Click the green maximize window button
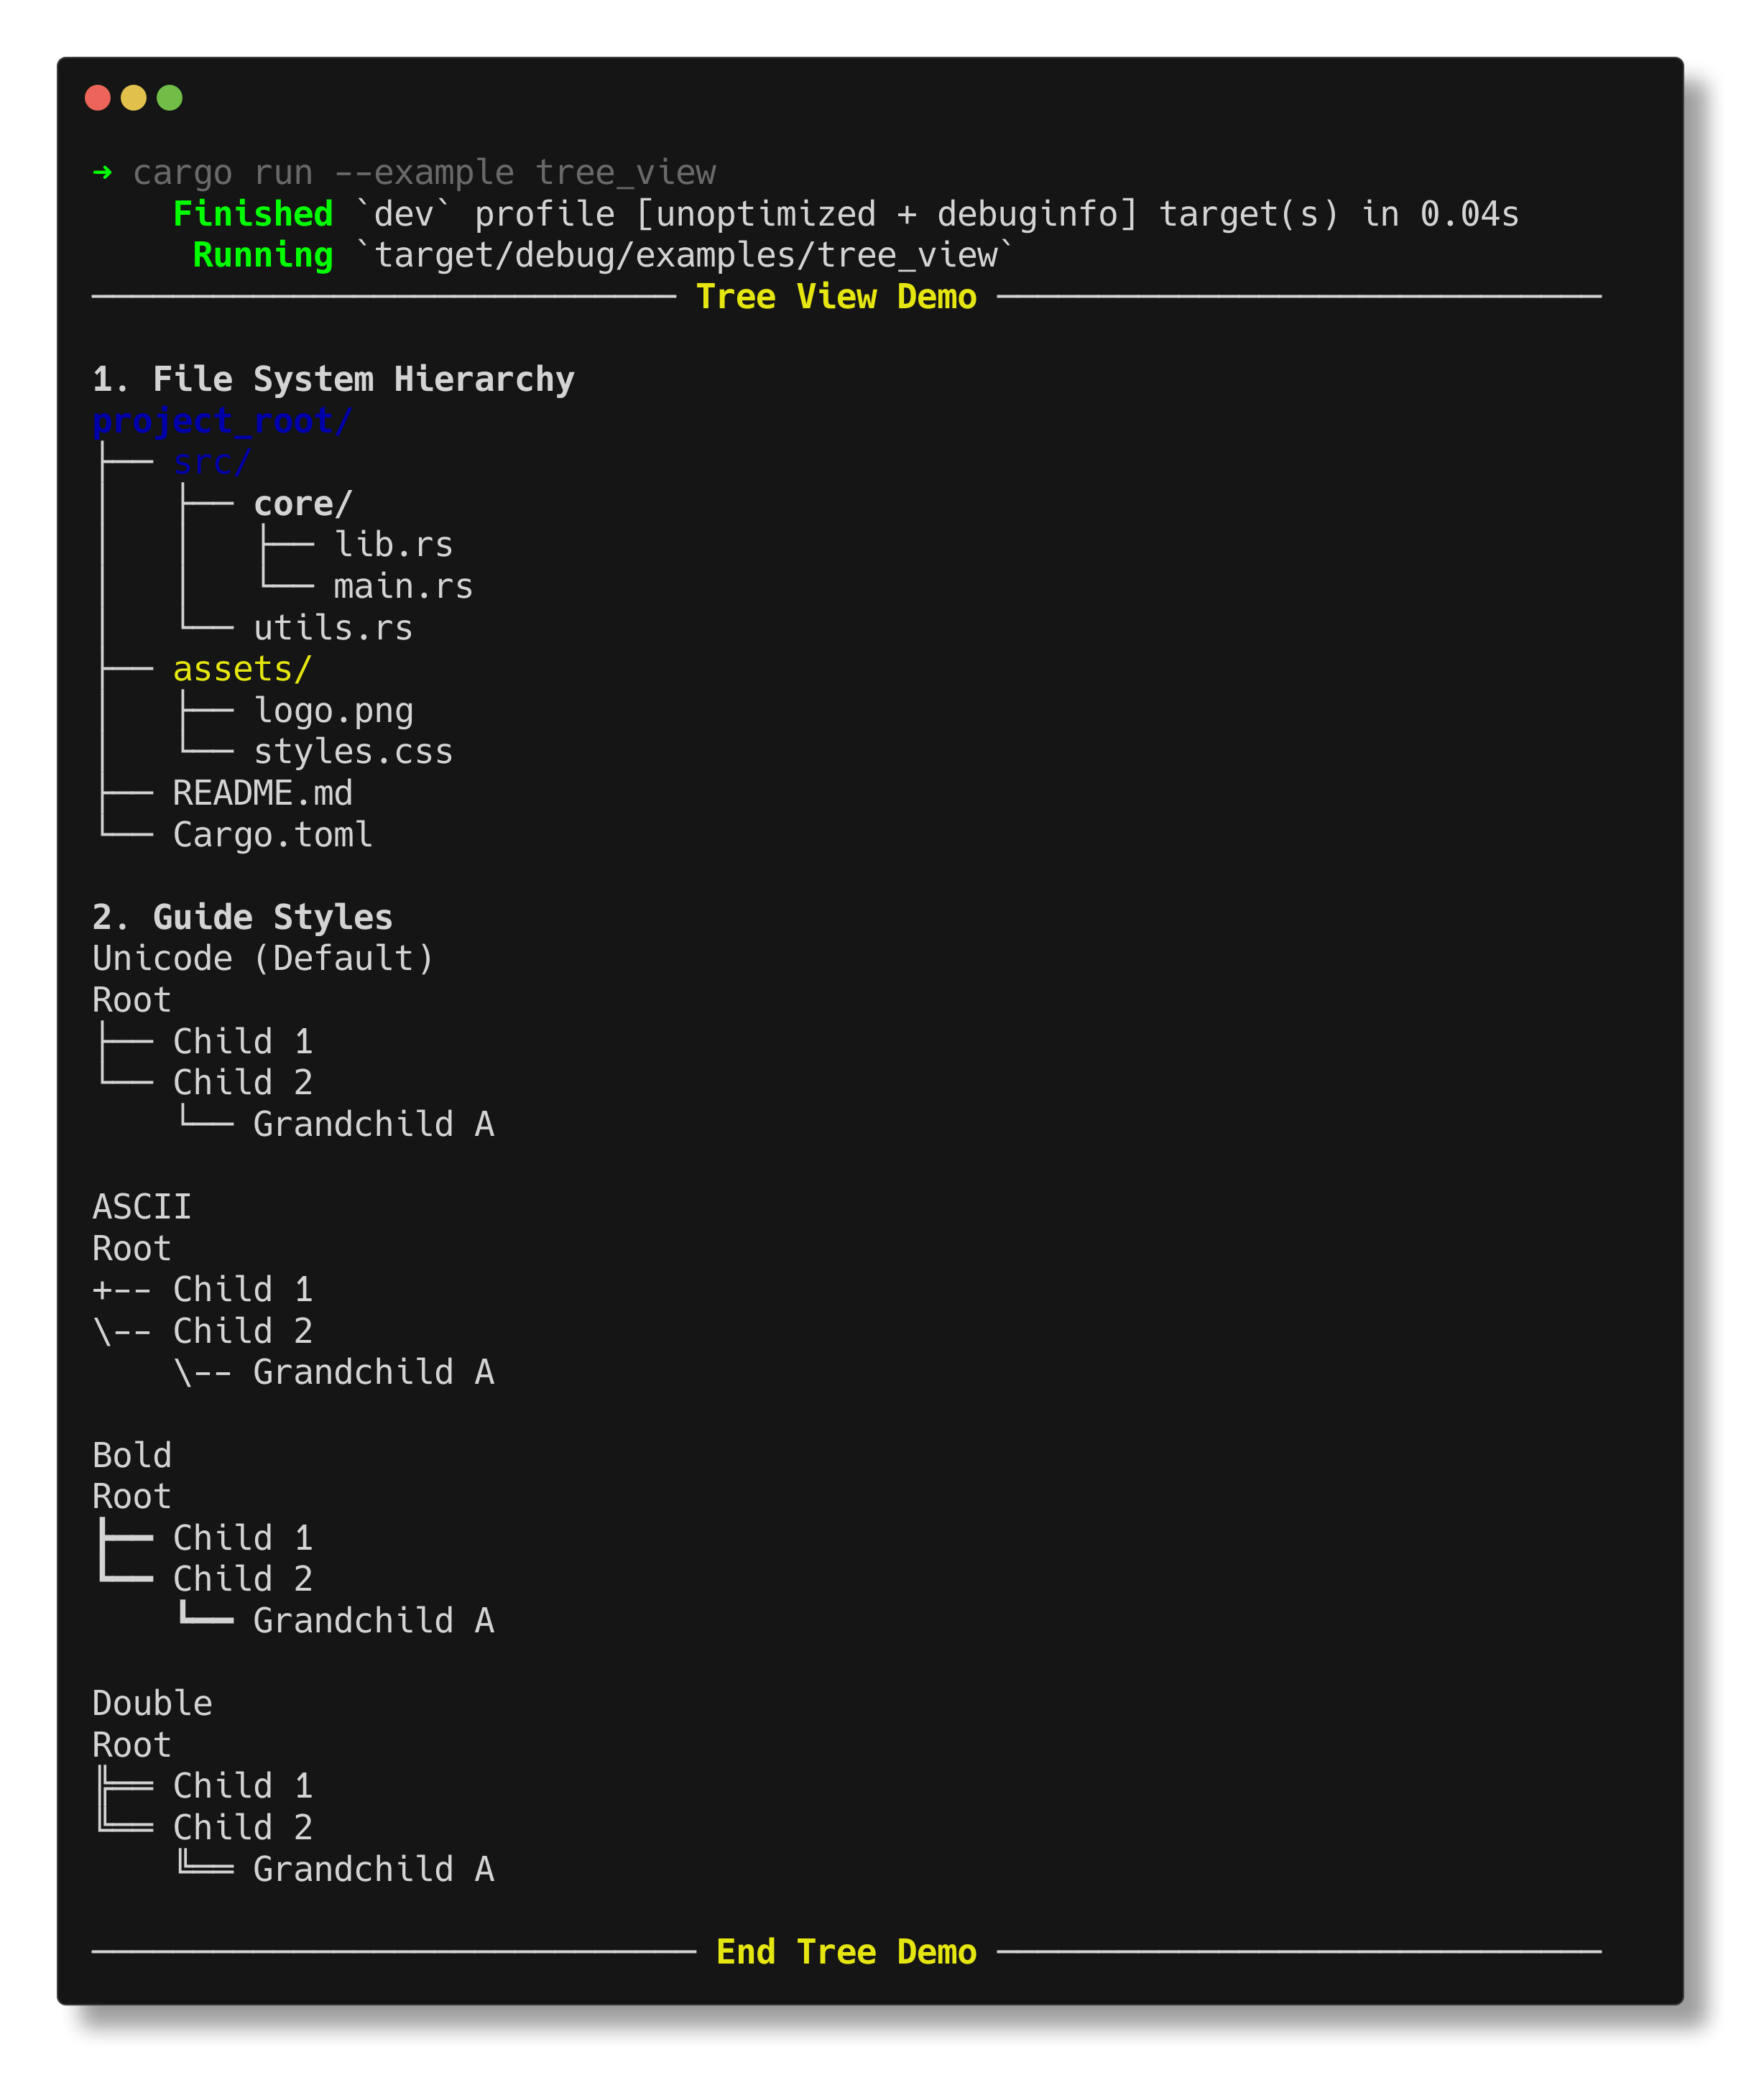This screenshot has height=2085, width=1764. coord(170,98)
